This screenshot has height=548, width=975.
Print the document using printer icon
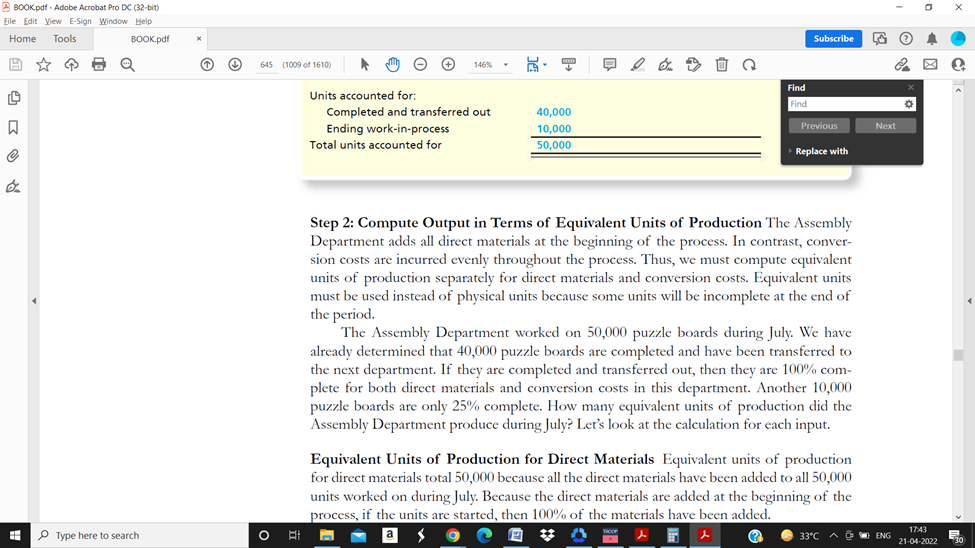coord(99,65)
